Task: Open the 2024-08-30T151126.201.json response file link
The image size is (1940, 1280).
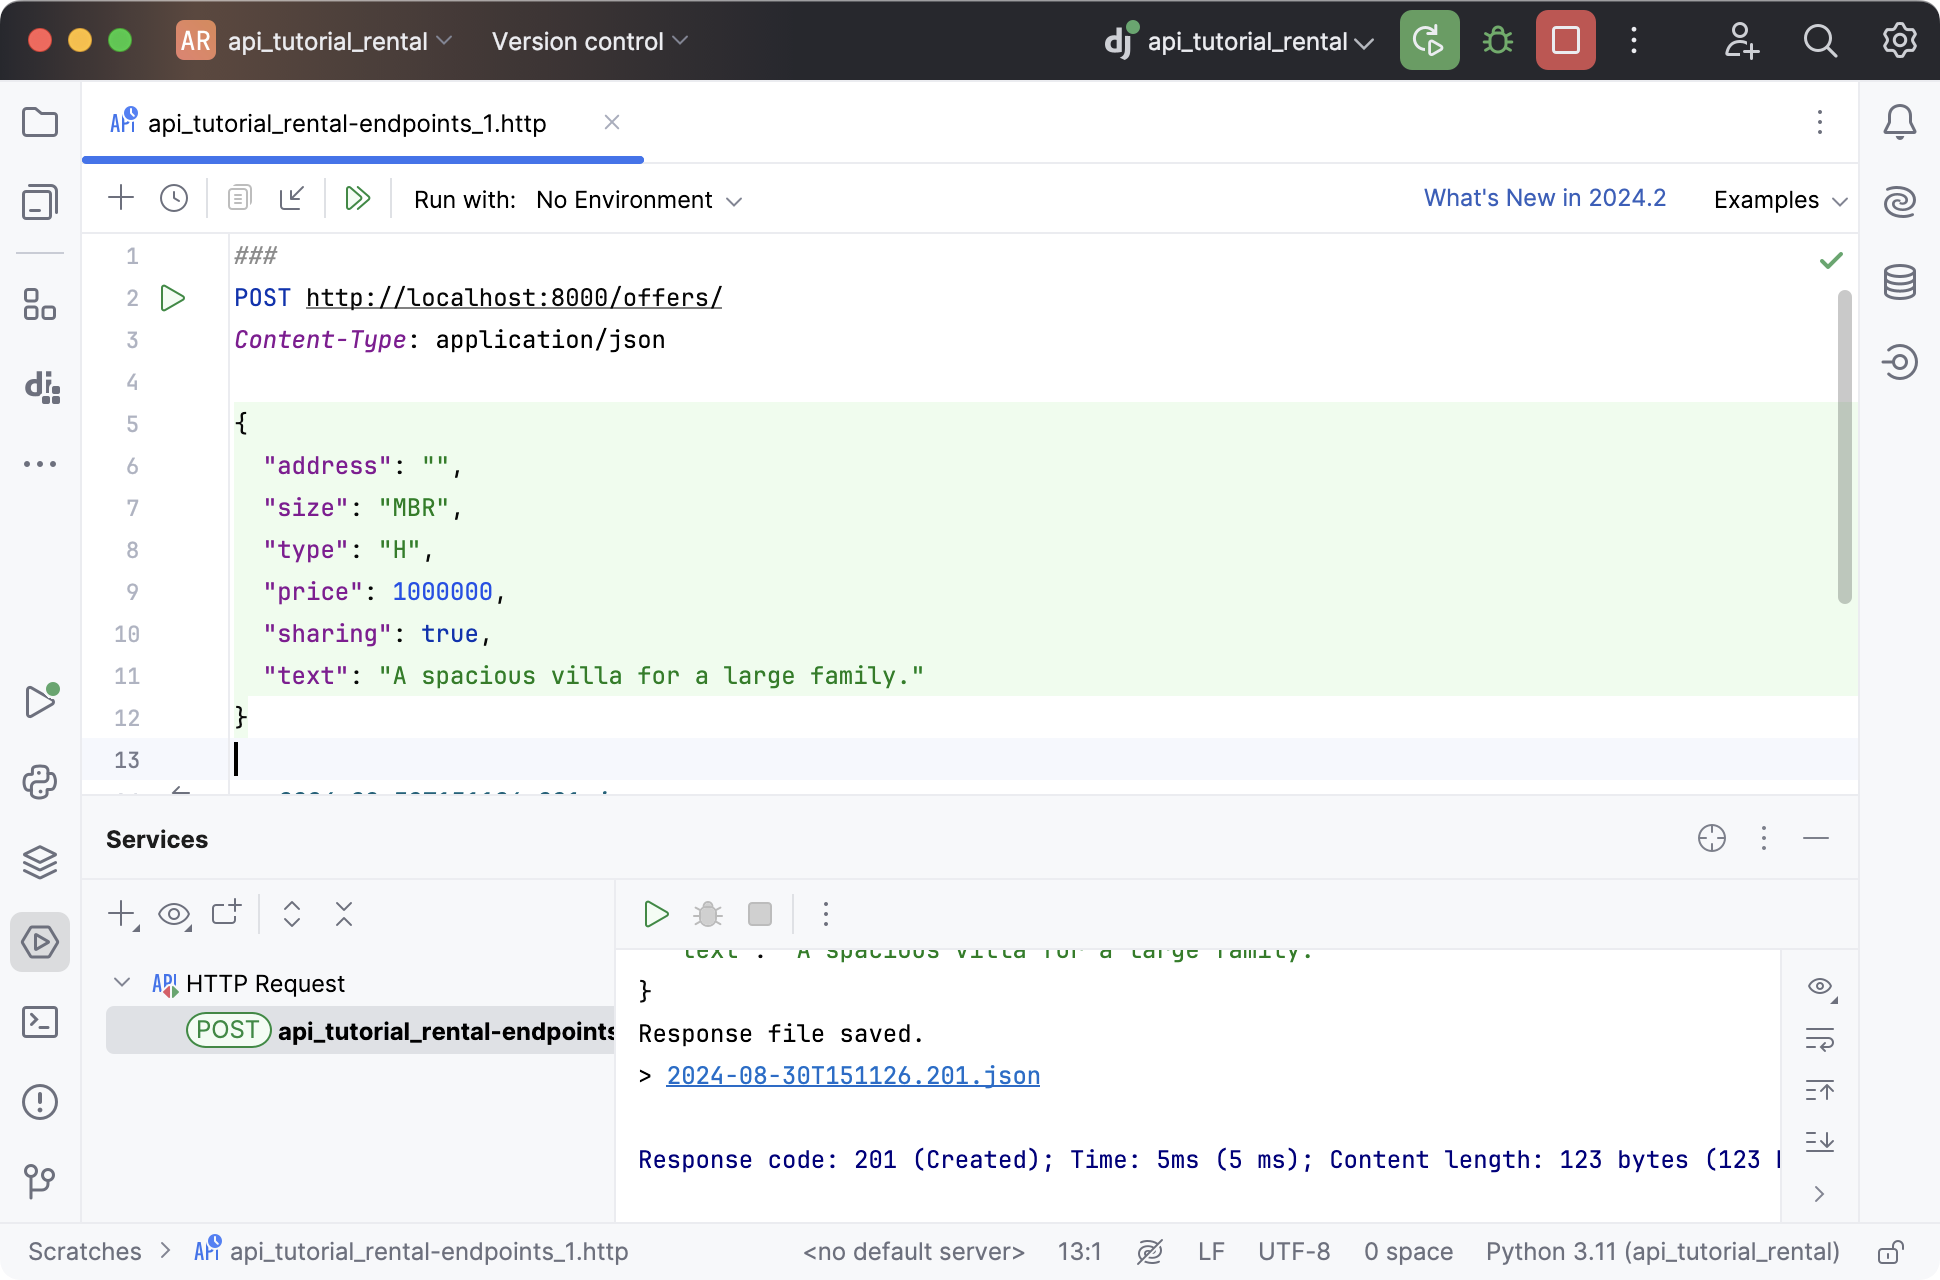Action: pos(853,1076)
